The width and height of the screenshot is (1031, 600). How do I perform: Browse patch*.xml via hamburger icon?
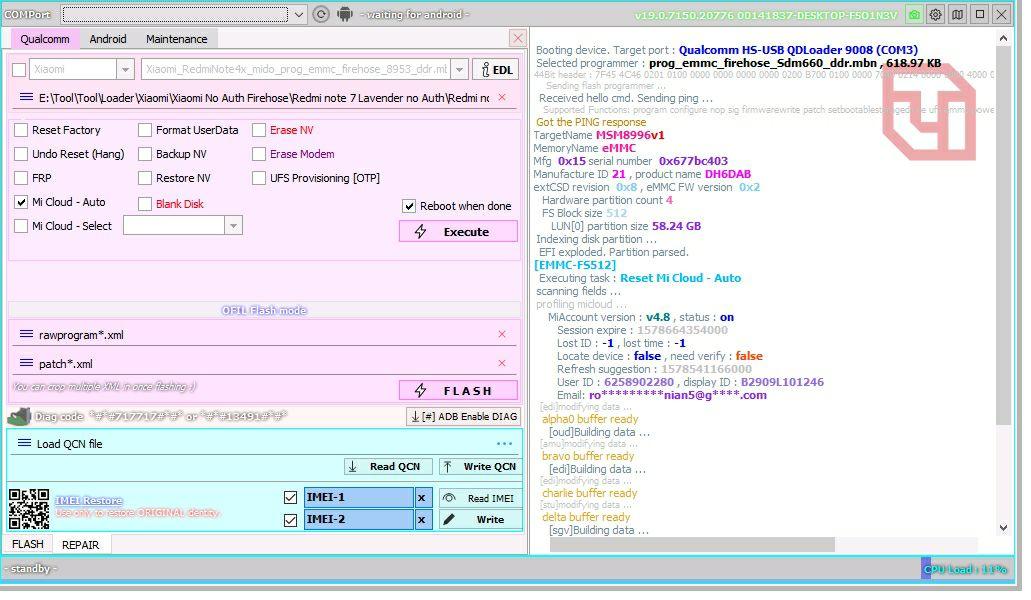[26, 363]
